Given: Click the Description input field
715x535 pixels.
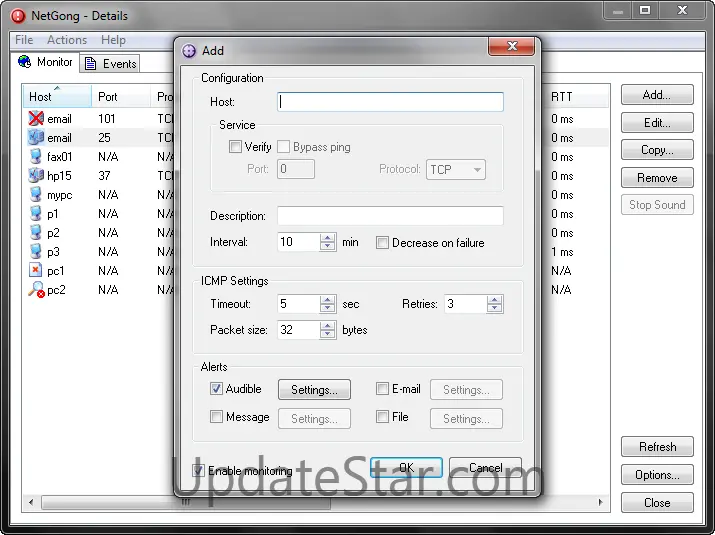Looking at the screenshot, I should 390,215.
